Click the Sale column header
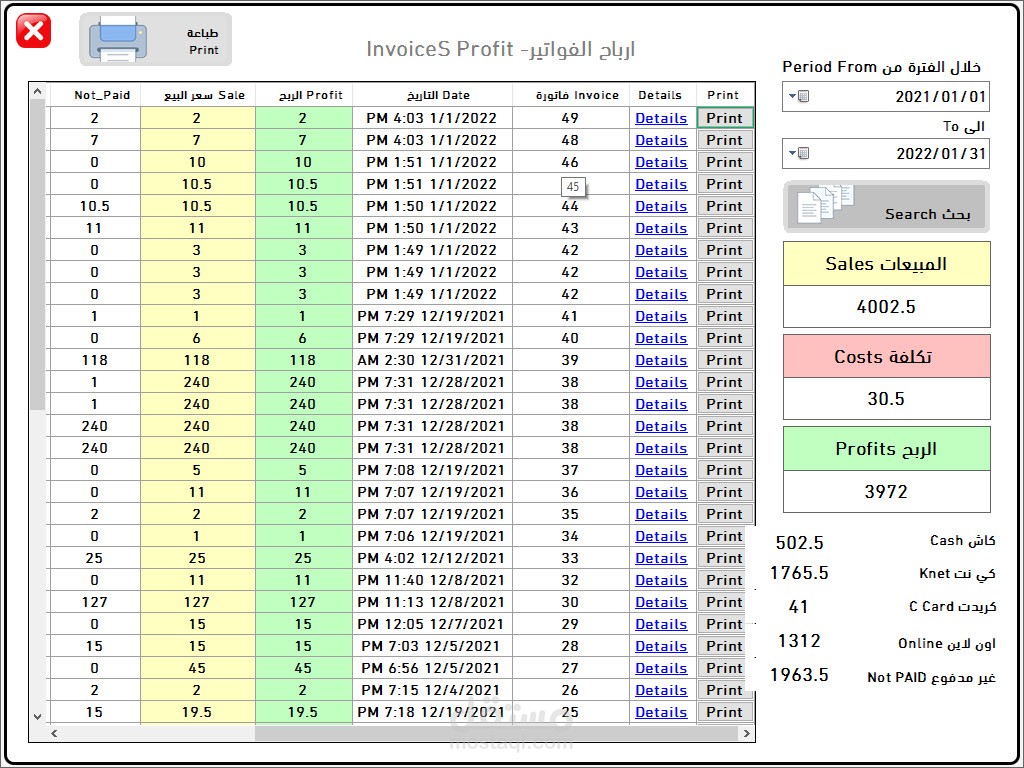1024x768 pixels. pos(198,95)
